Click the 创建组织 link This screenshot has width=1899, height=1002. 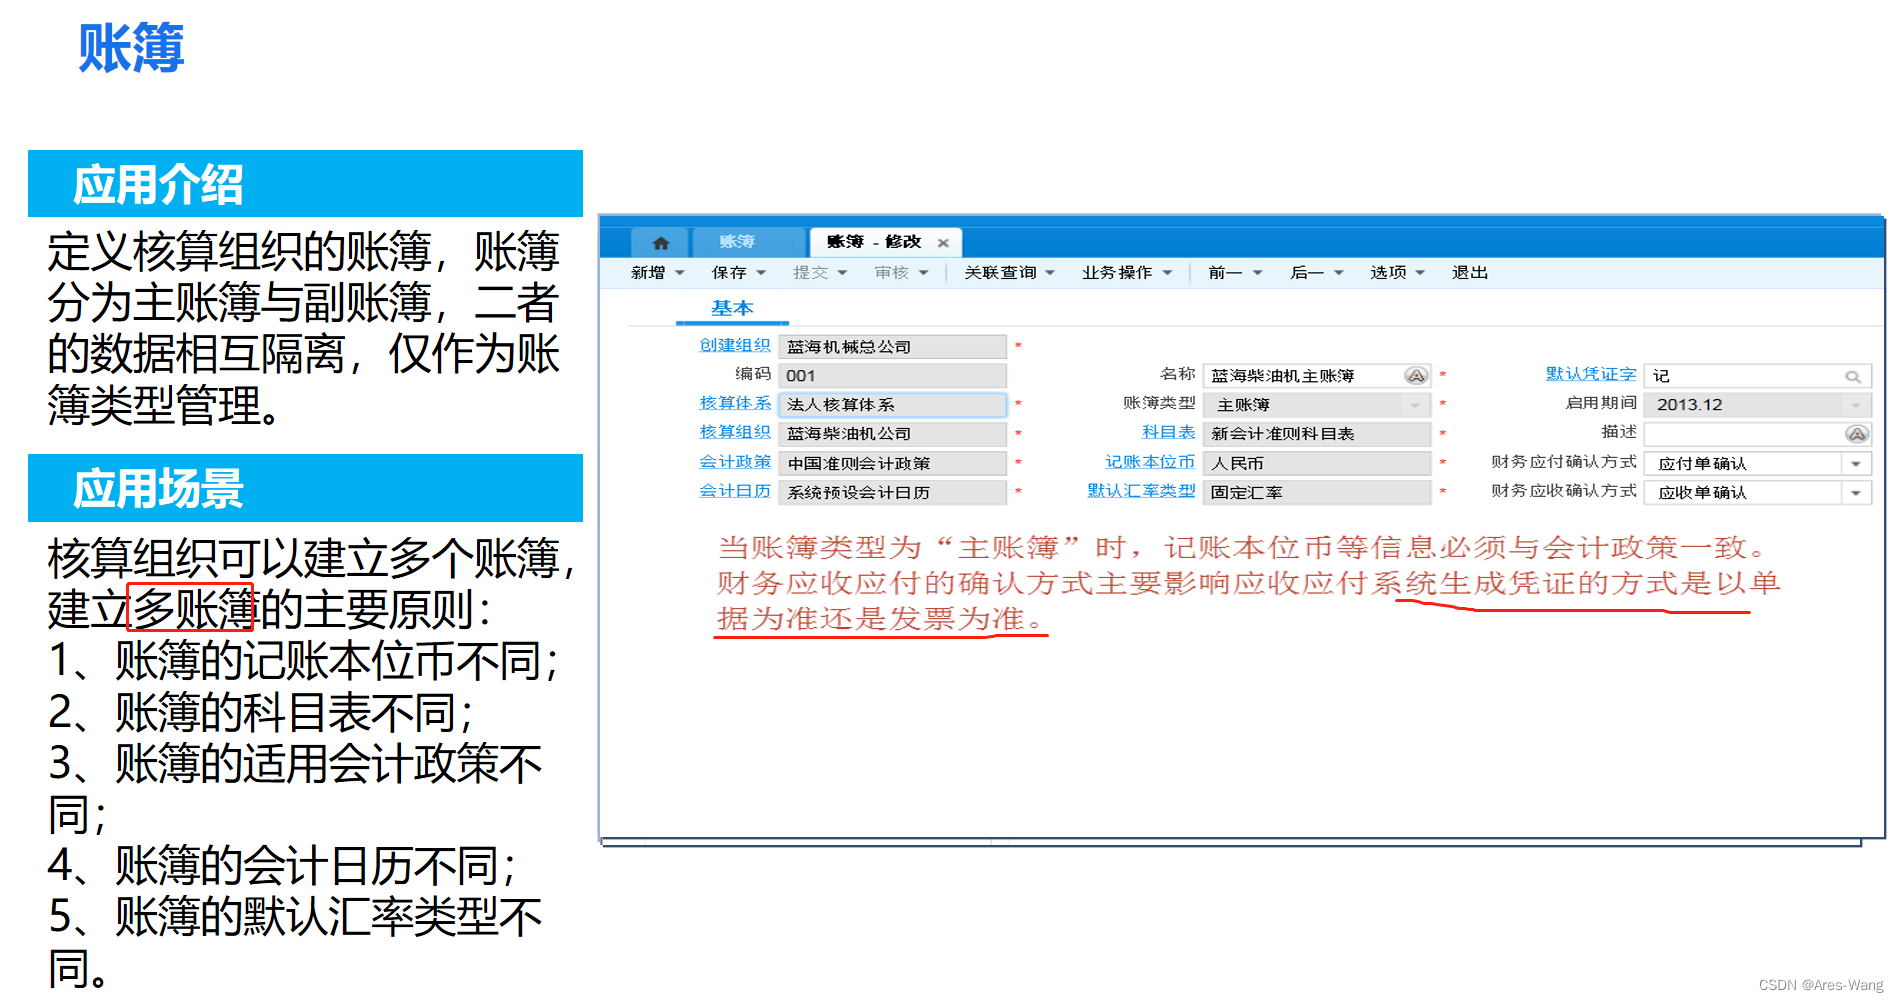[x=734, y=345]
